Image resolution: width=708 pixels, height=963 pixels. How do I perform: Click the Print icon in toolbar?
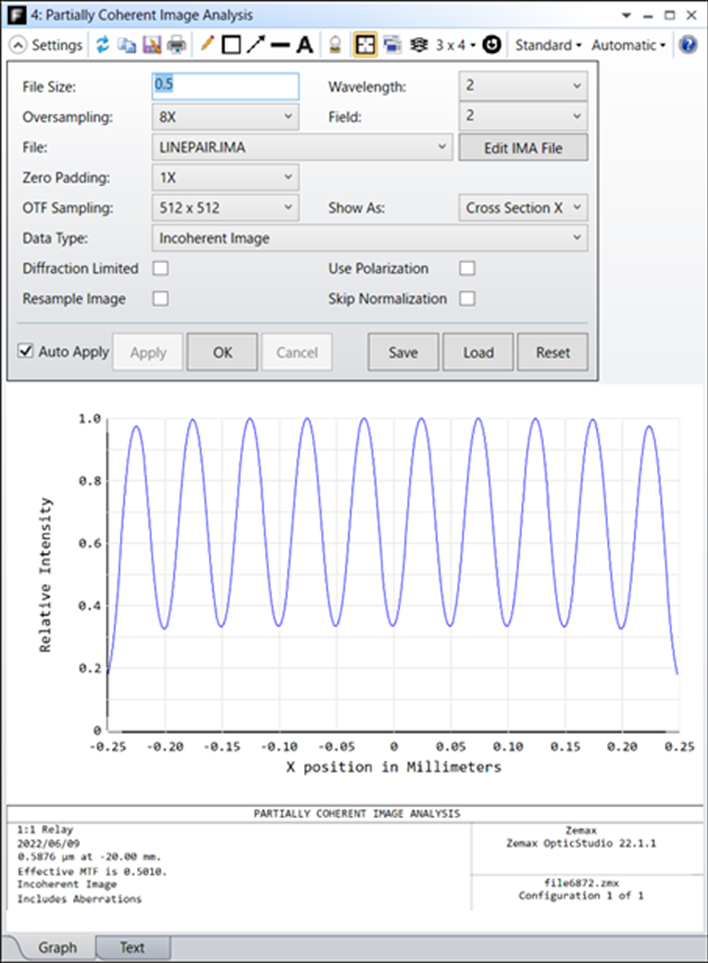coord(176,45)
